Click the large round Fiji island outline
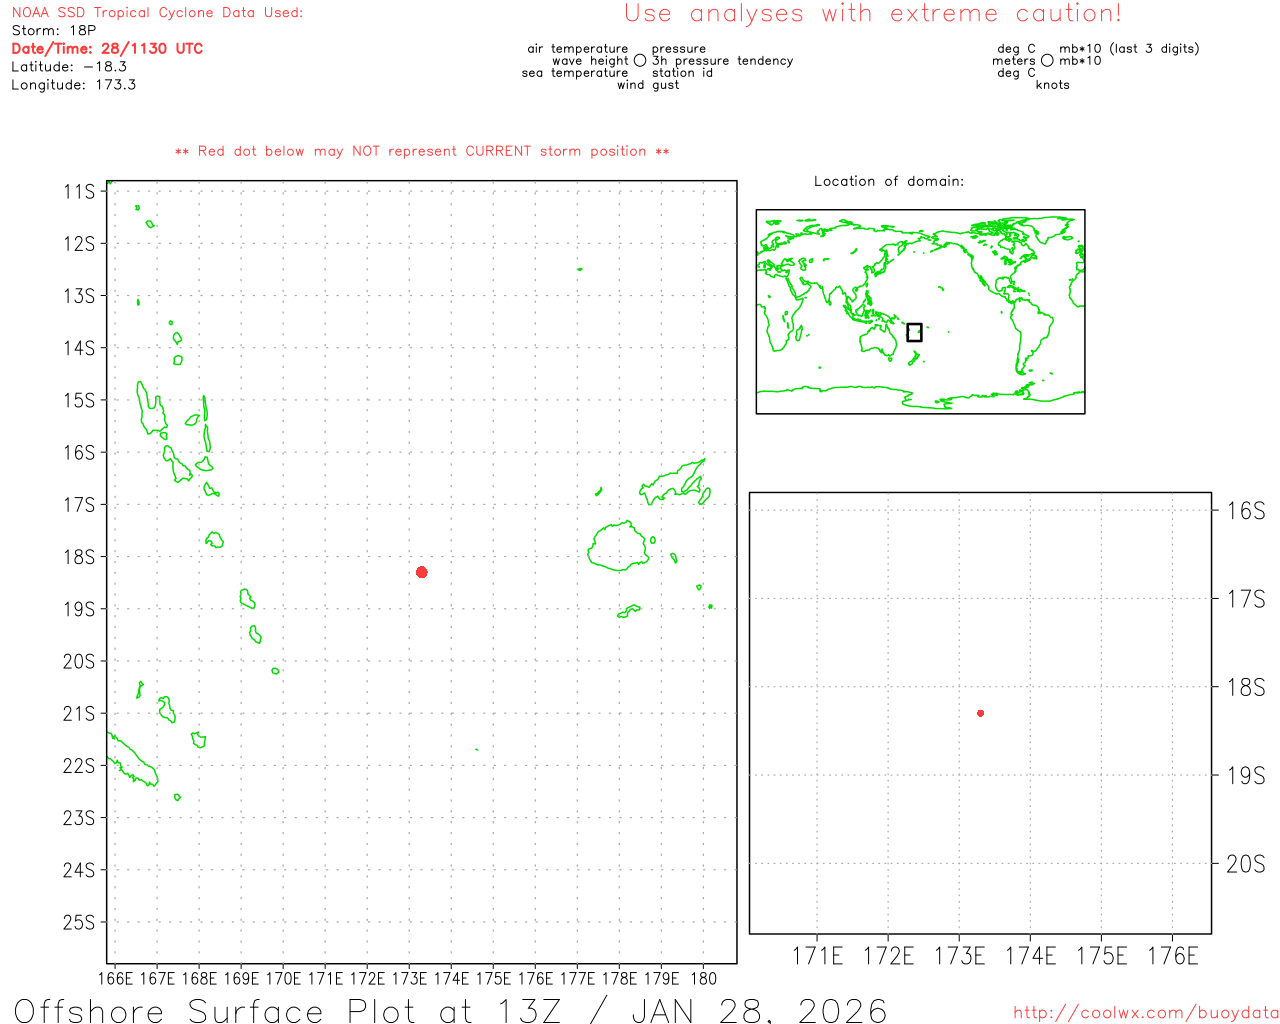The height and width of the screenshot is (1024, 1280). coord(618,546)
